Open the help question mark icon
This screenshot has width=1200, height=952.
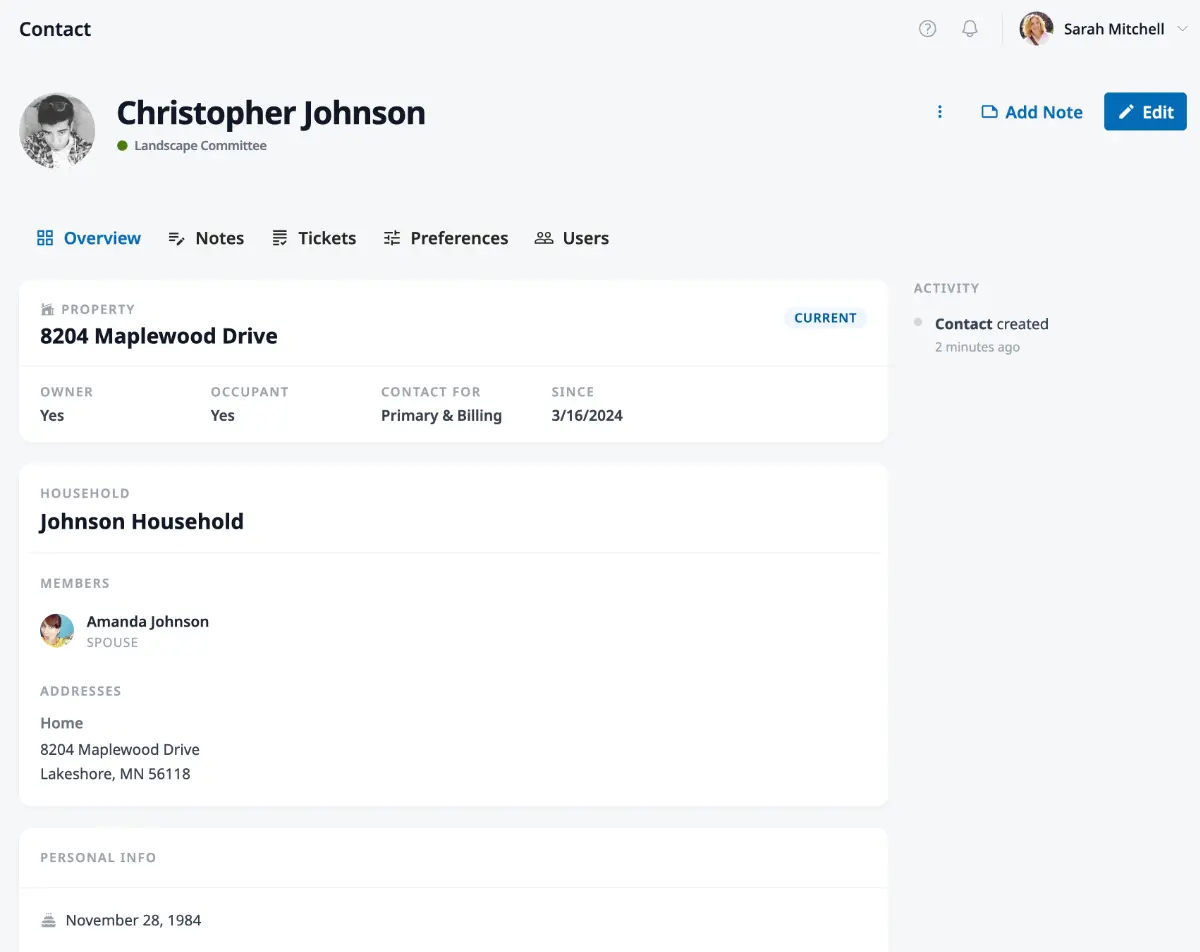click(927, 28)
